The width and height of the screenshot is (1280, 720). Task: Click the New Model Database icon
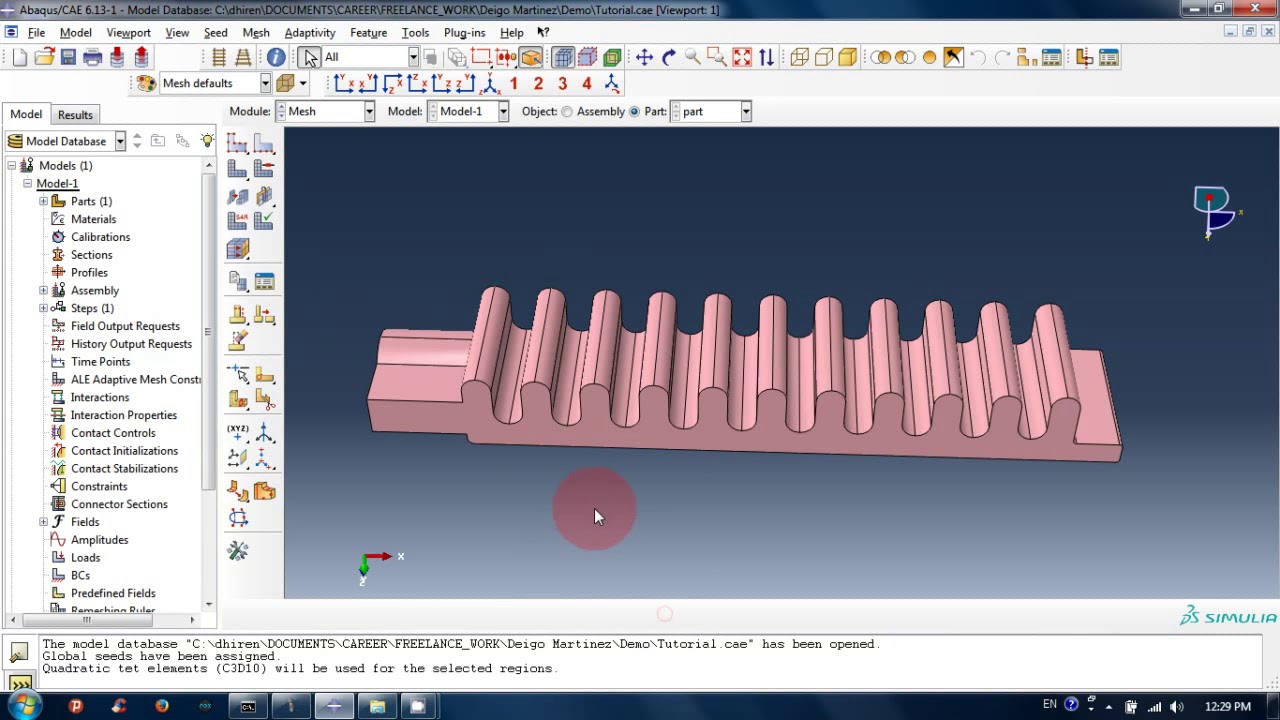coord(19,58)
